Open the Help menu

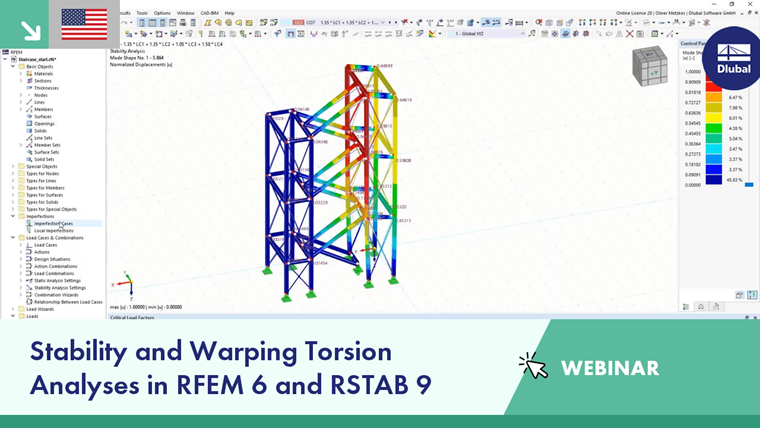(x=229, y=13)
